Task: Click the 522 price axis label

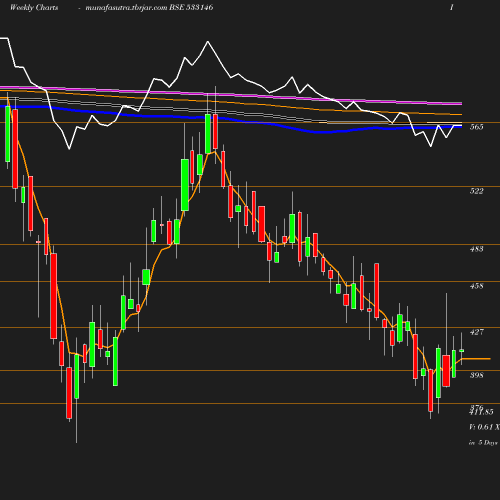Action: pyautogui.click(x=476, y=191)
